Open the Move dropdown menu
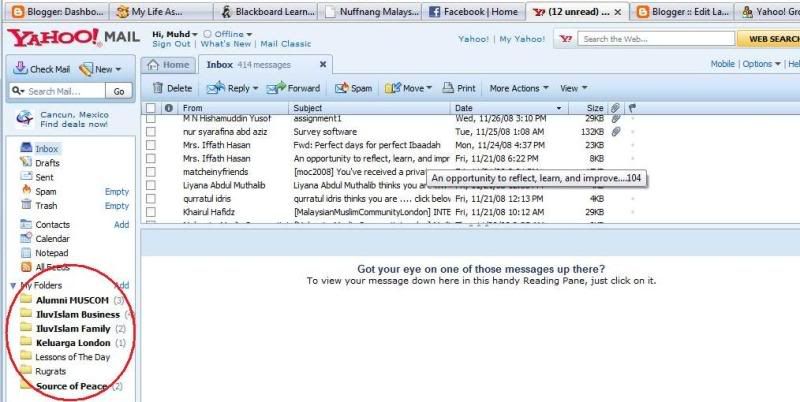 [x=429, y=88]
